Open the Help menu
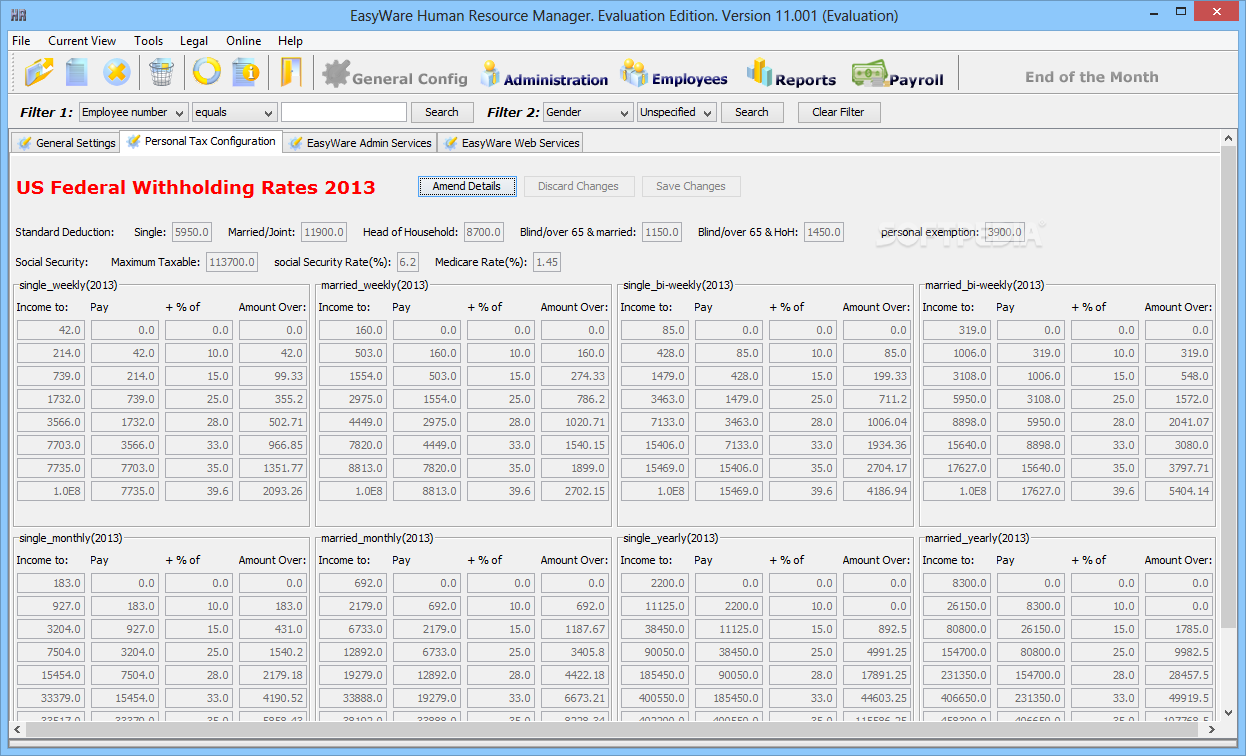1246x756 pixels. click(x=290, y=41)
